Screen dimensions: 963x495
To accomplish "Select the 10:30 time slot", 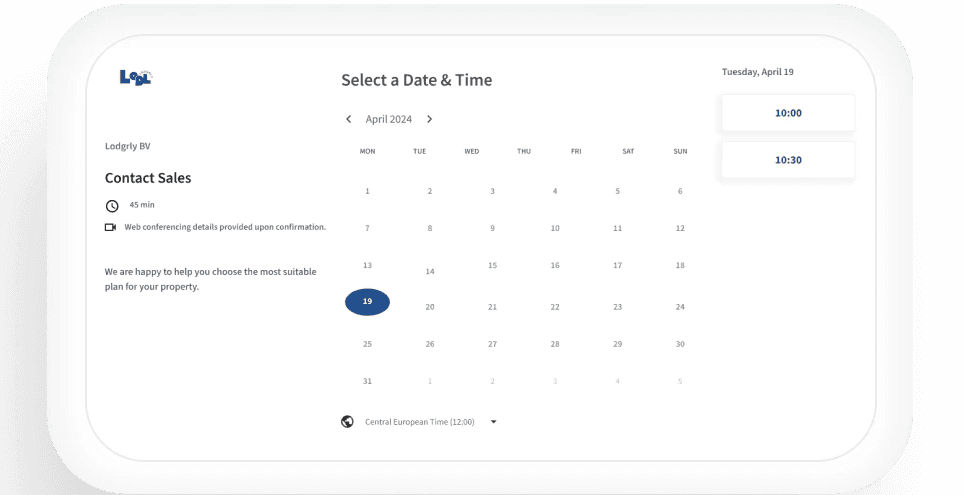I will [788, 160].
